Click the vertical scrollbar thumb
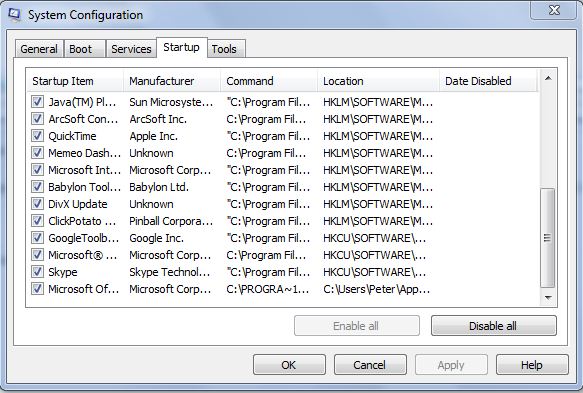The height and width of the screenshot is (393, 583). point(547,238)
